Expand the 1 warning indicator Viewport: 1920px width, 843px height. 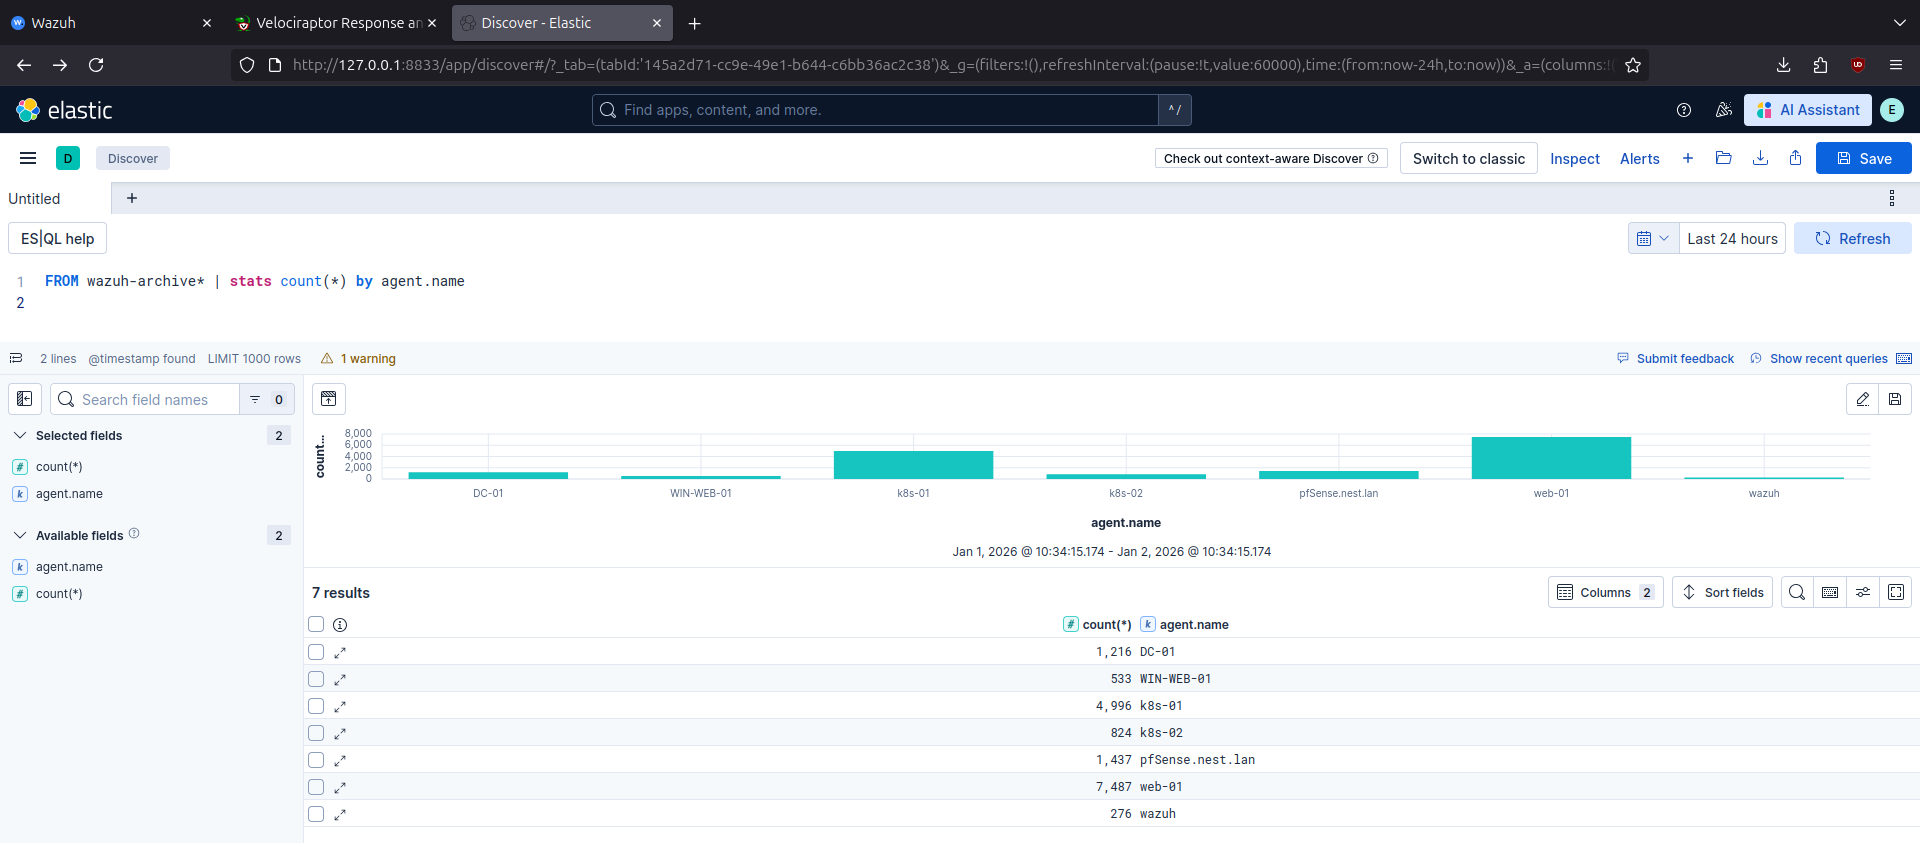[x=358, y=358]
